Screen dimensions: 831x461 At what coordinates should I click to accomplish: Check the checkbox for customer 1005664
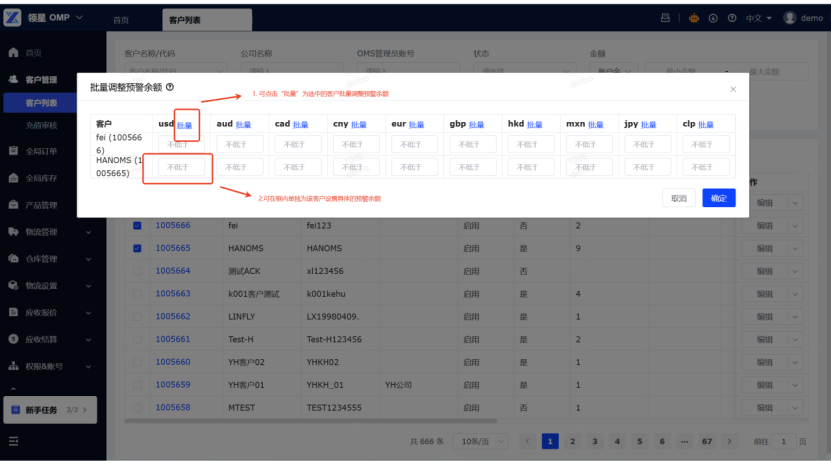coord(137,271)
